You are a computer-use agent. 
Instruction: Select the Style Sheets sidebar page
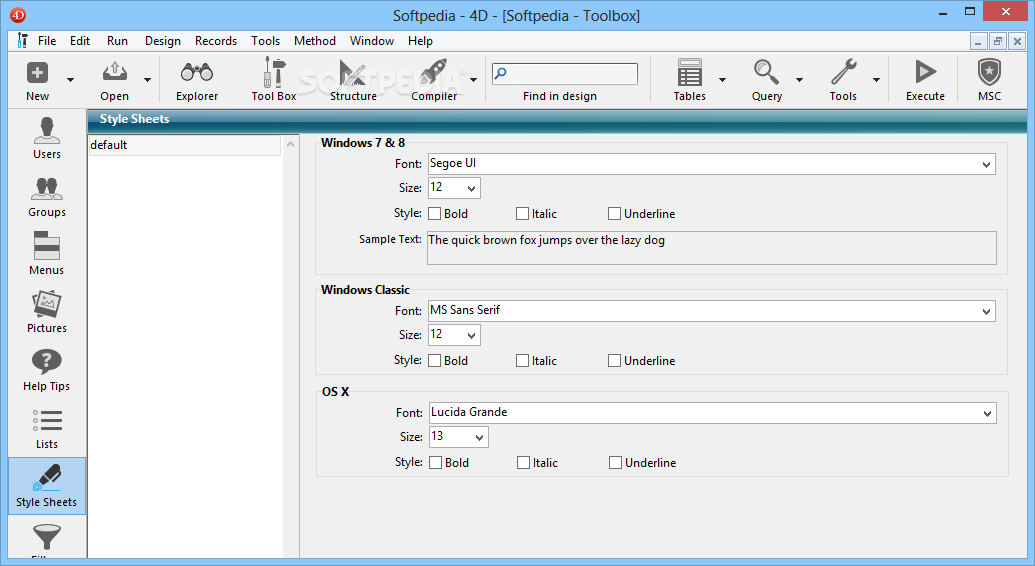click(x=47, y=486)
